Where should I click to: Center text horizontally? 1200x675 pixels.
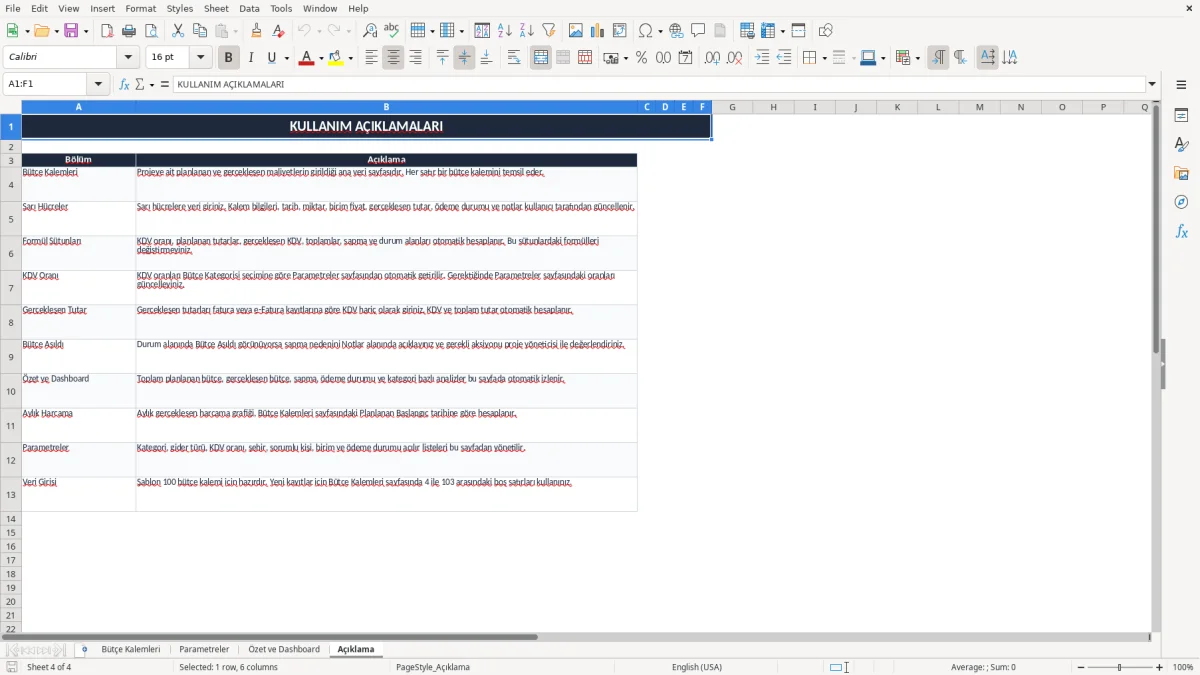pyautogui.click(x=393, y=58)
